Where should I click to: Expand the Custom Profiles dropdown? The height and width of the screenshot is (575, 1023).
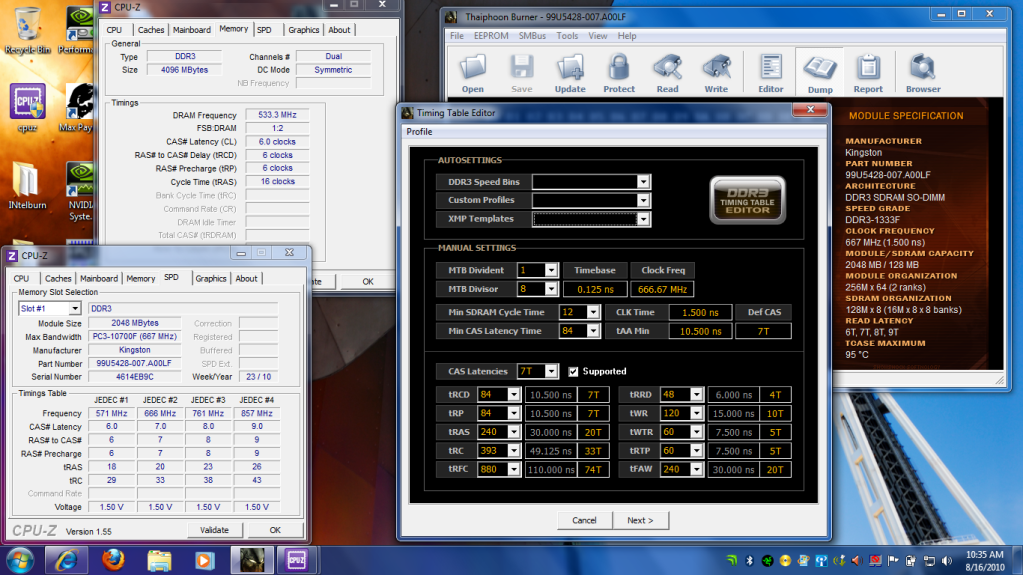point(643,200)
